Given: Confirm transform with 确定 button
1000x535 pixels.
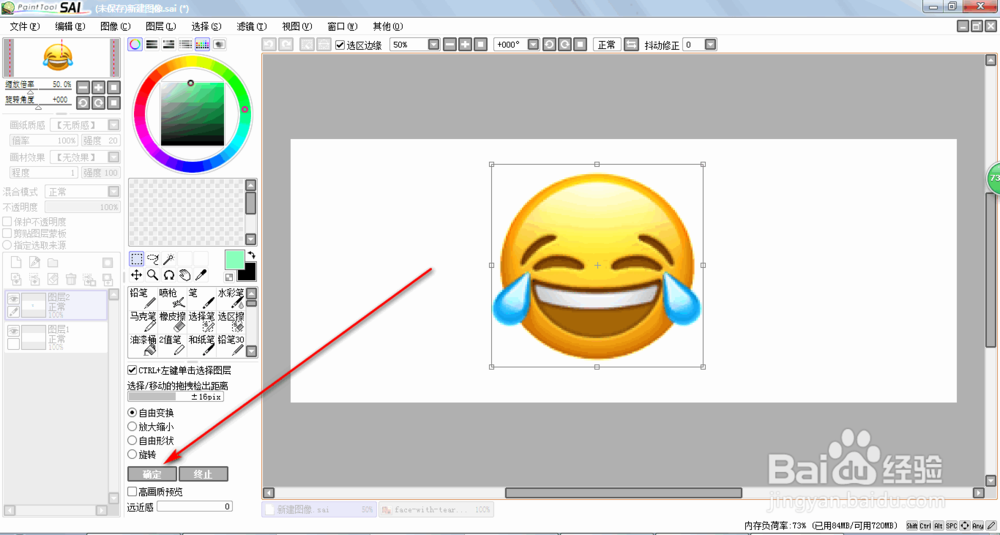Looking at the screenshot, I should coord(152,474).
